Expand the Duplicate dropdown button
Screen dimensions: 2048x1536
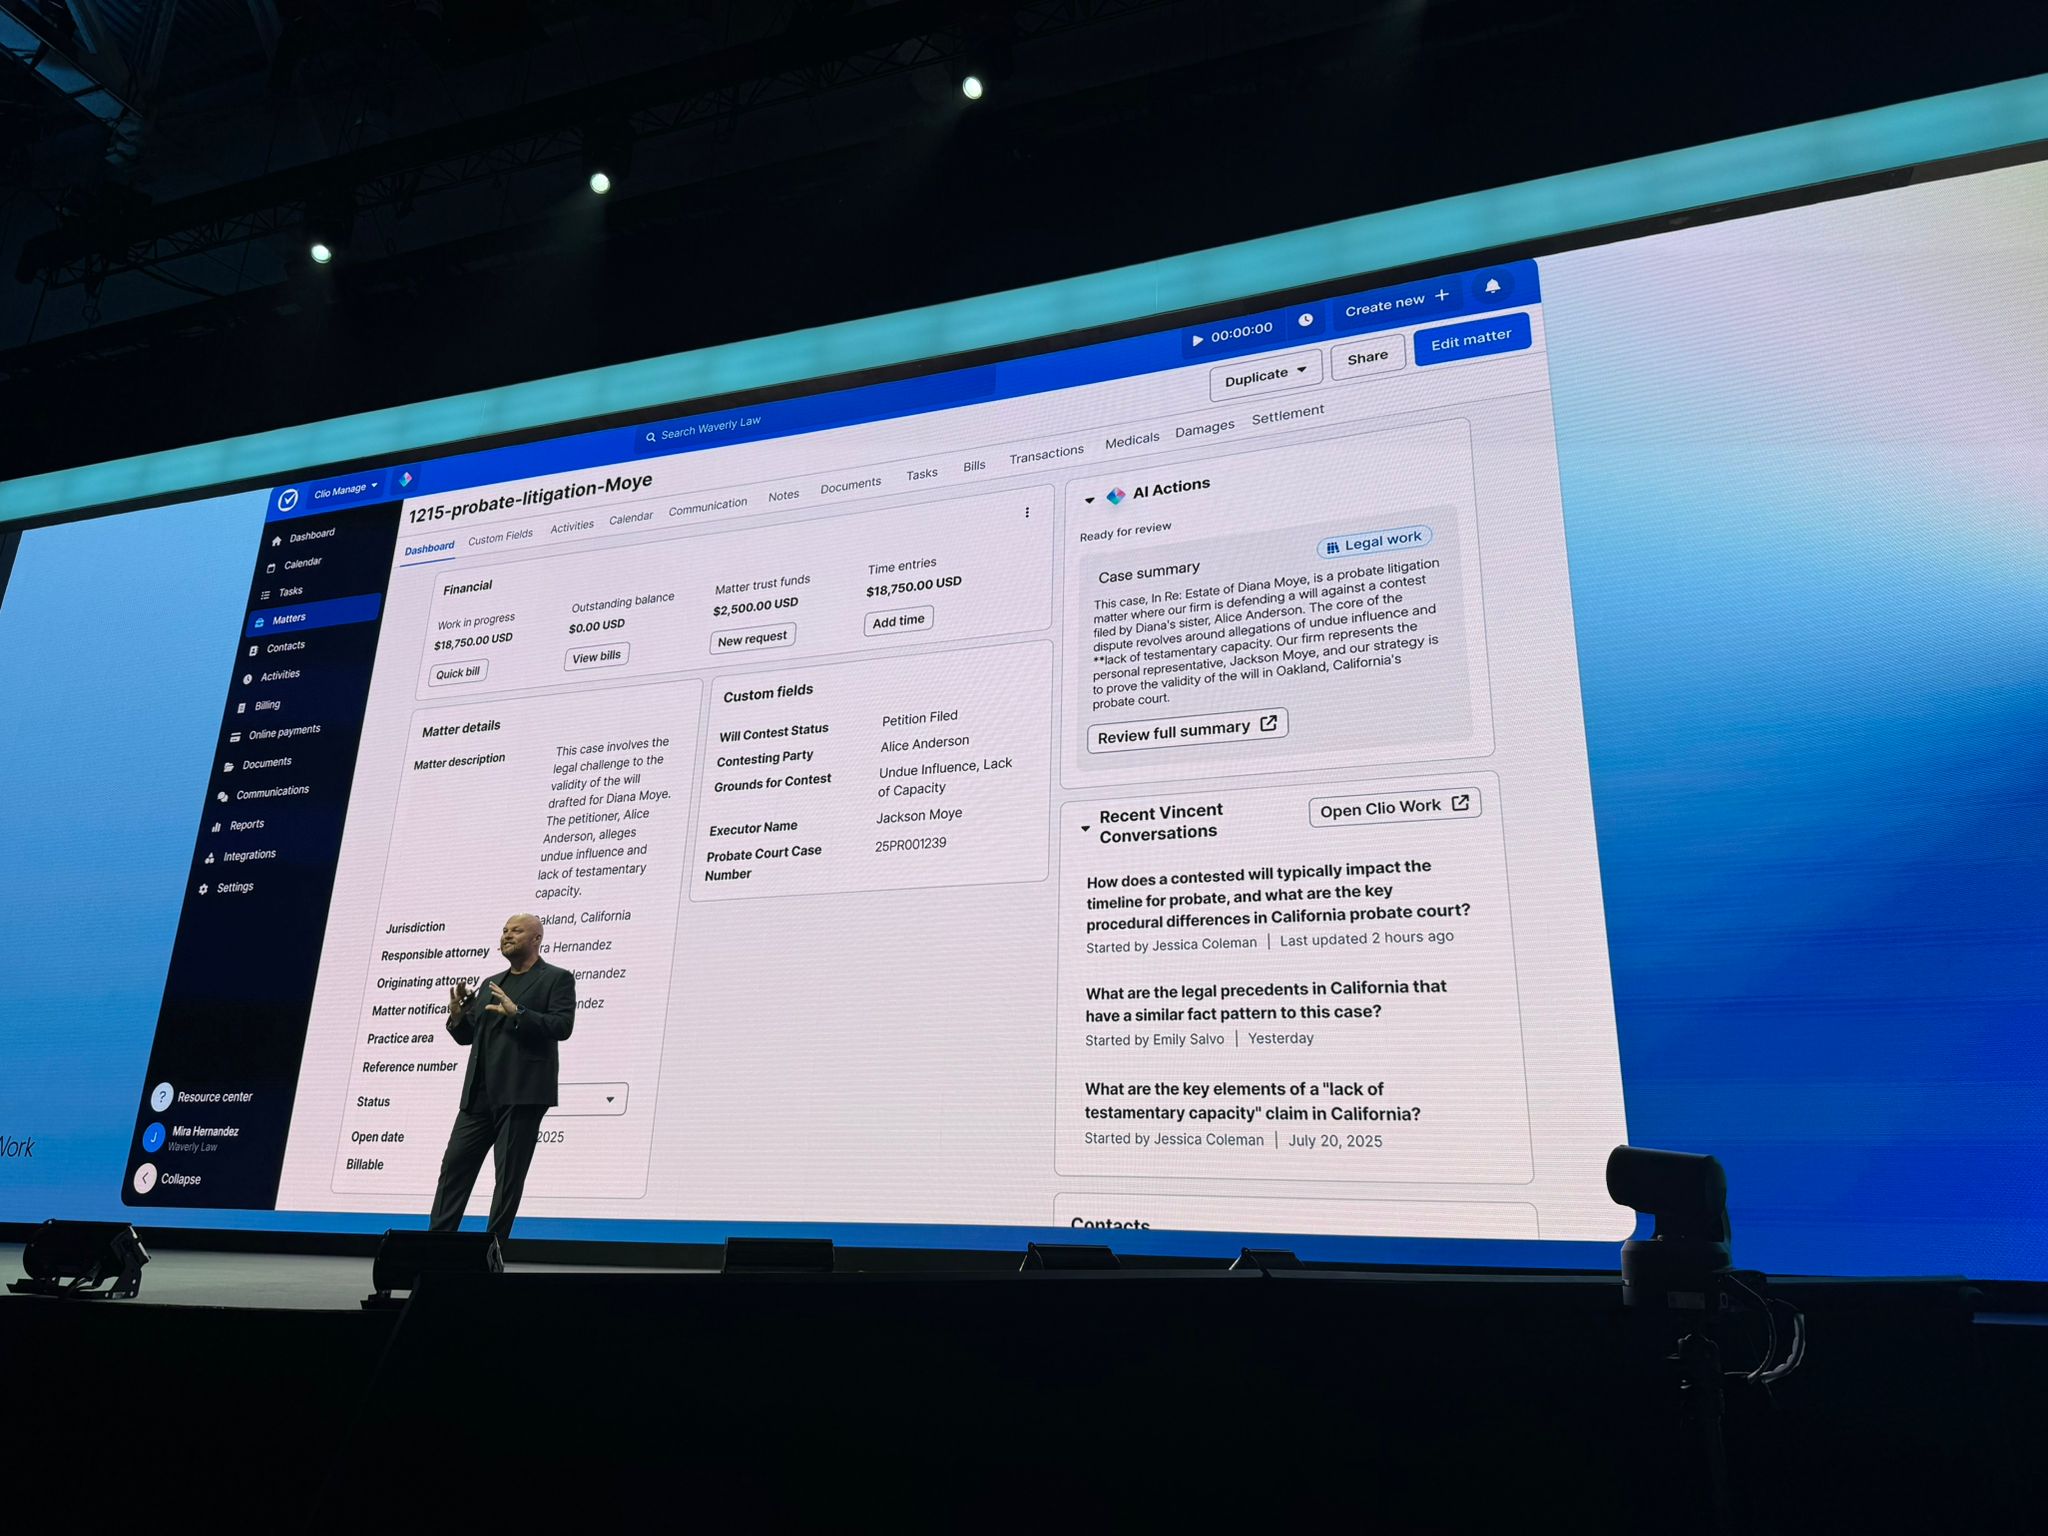click(x=1265, y=376)
